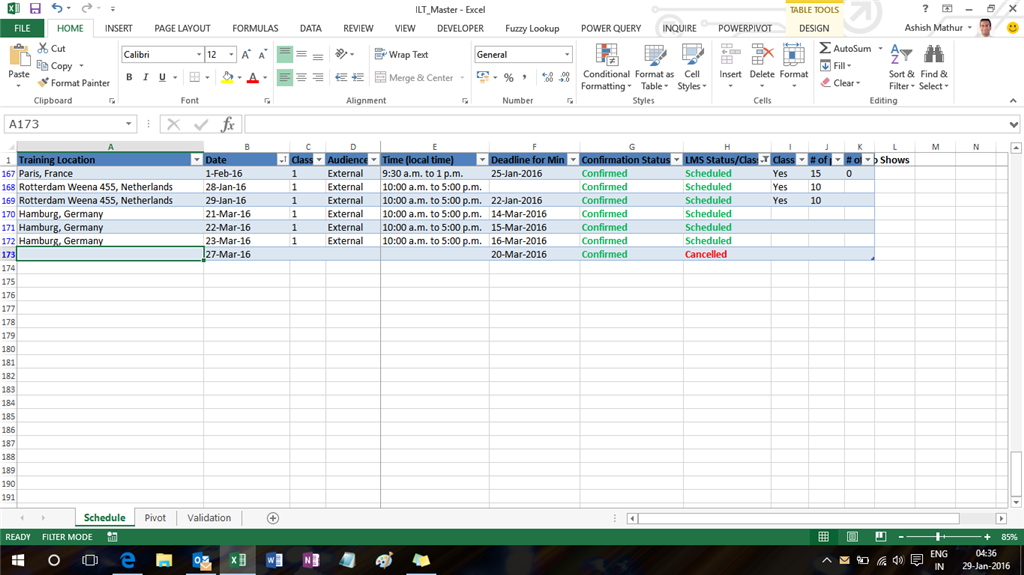
Task: Expand the formula bar
Action: tap(1014, 124)
